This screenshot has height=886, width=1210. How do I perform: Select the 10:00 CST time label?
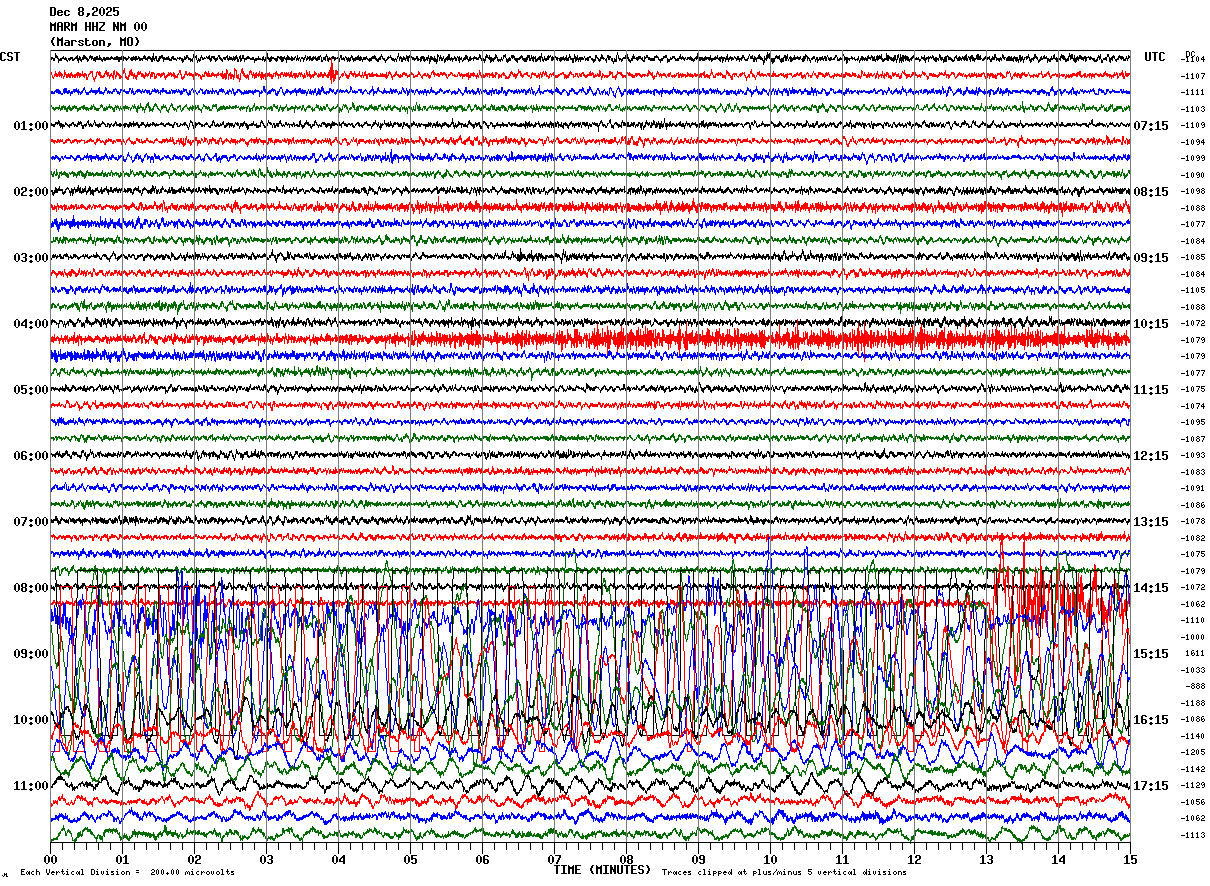[x=31, y=720]
